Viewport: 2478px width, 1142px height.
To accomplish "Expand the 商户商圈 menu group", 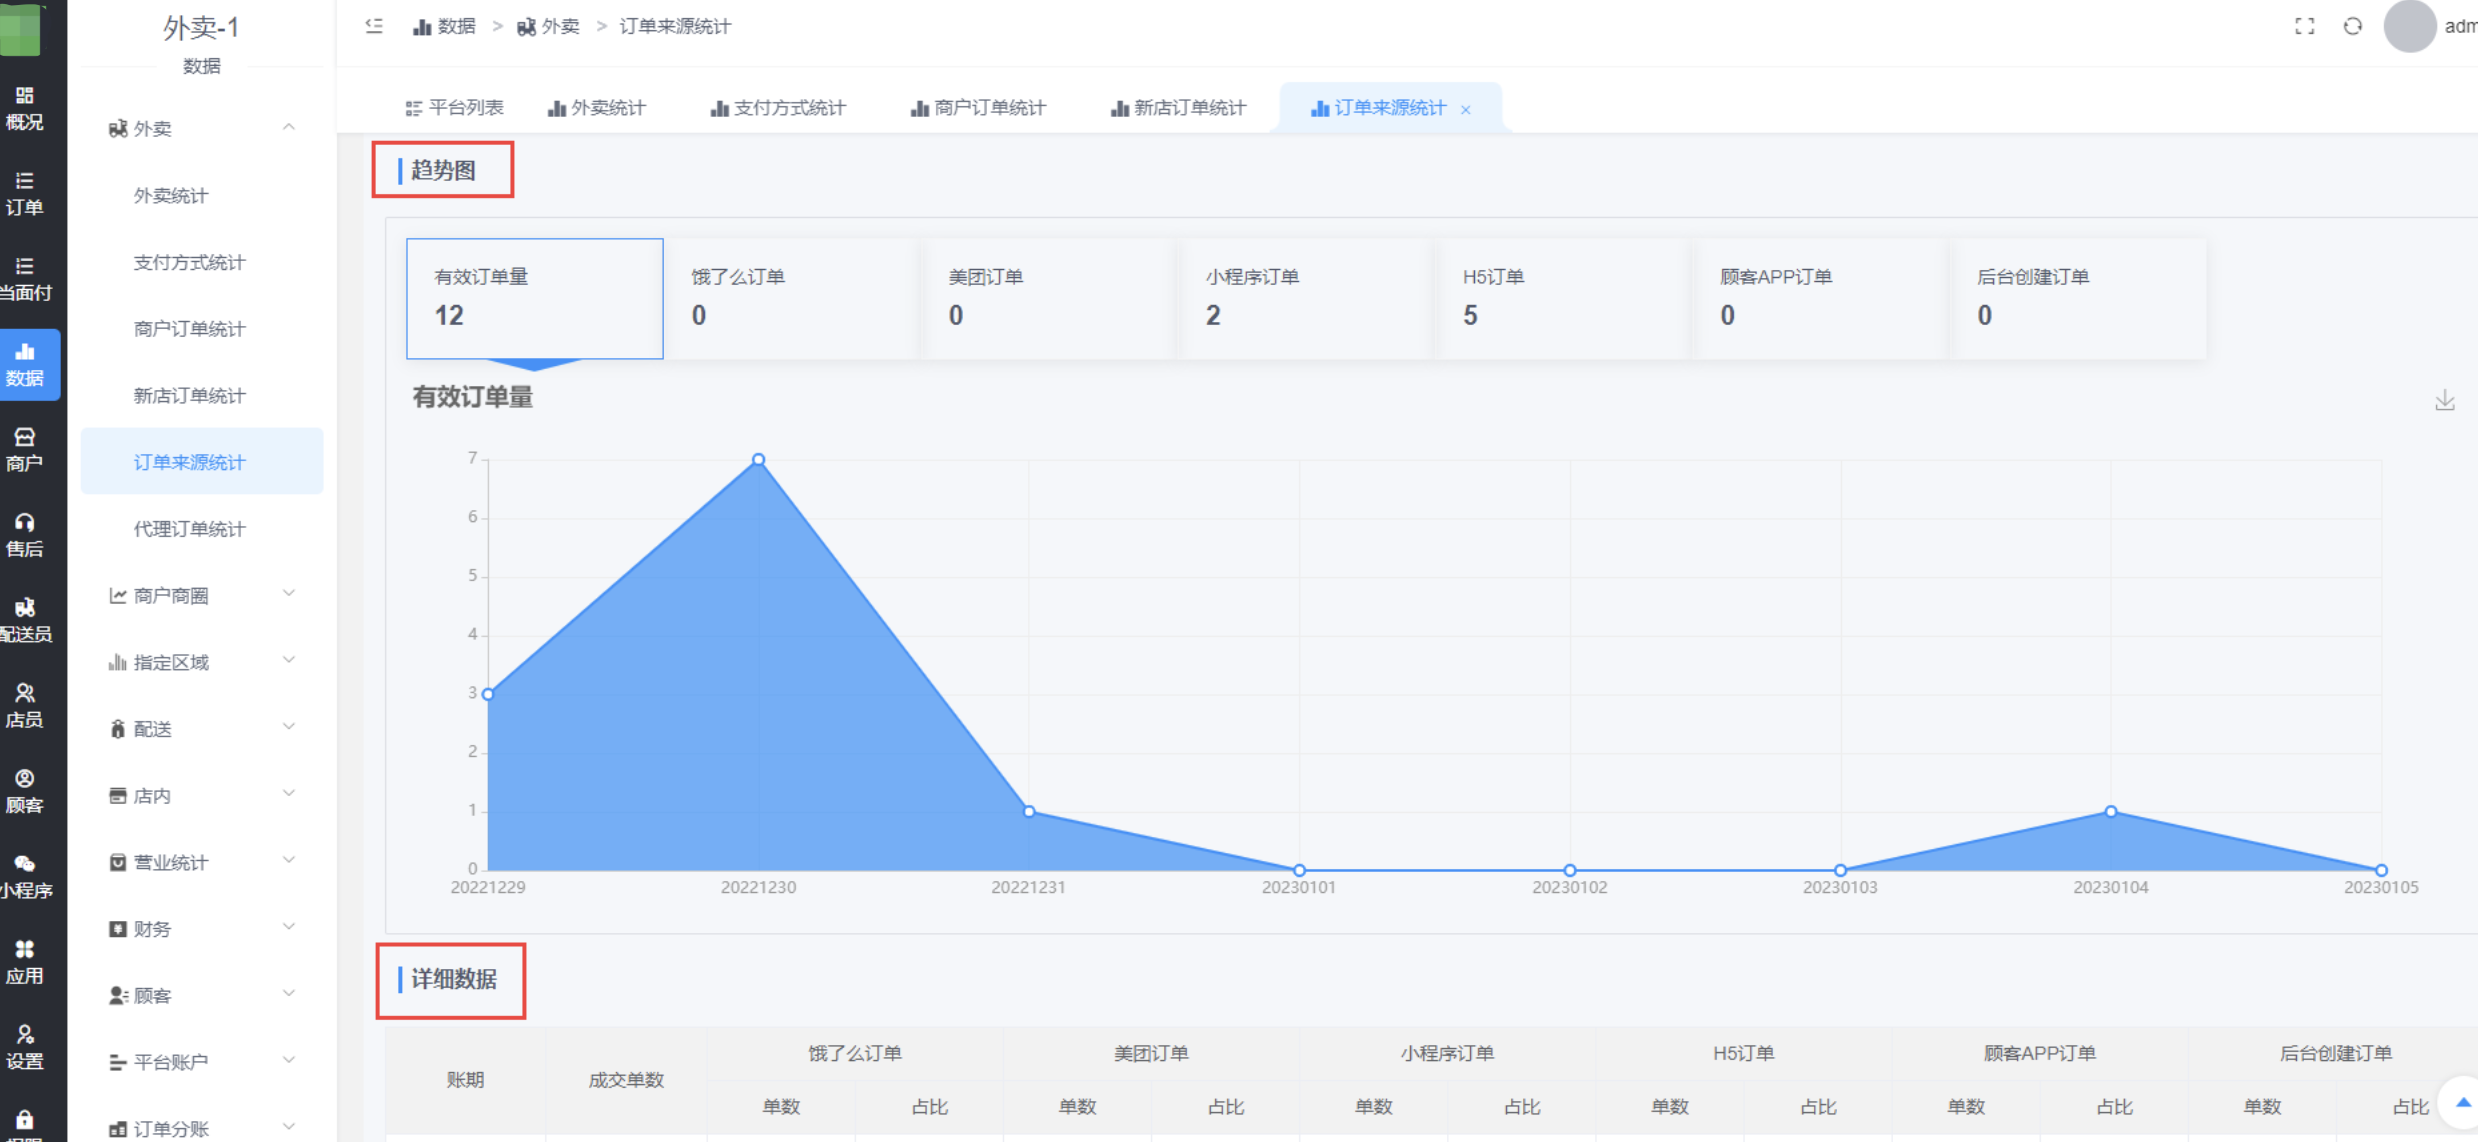I will [202, 595].
